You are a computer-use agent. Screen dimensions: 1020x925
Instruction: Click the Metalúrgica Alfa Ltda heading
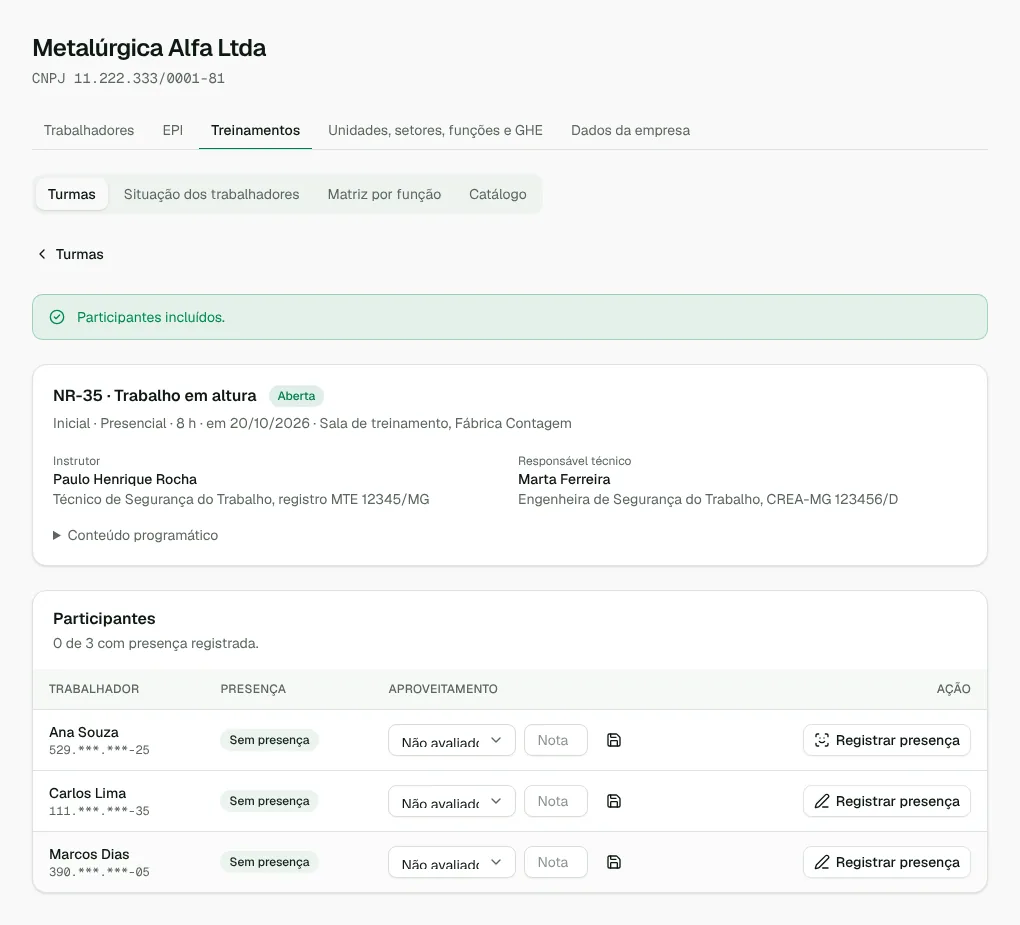point(150,48)
